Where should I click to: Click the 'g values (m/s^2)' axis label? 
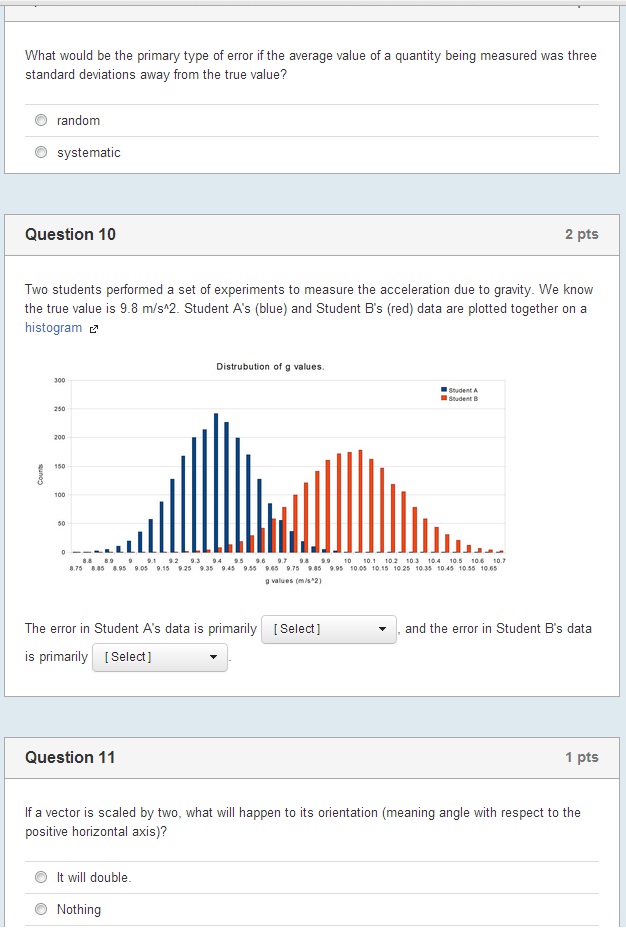293,581
